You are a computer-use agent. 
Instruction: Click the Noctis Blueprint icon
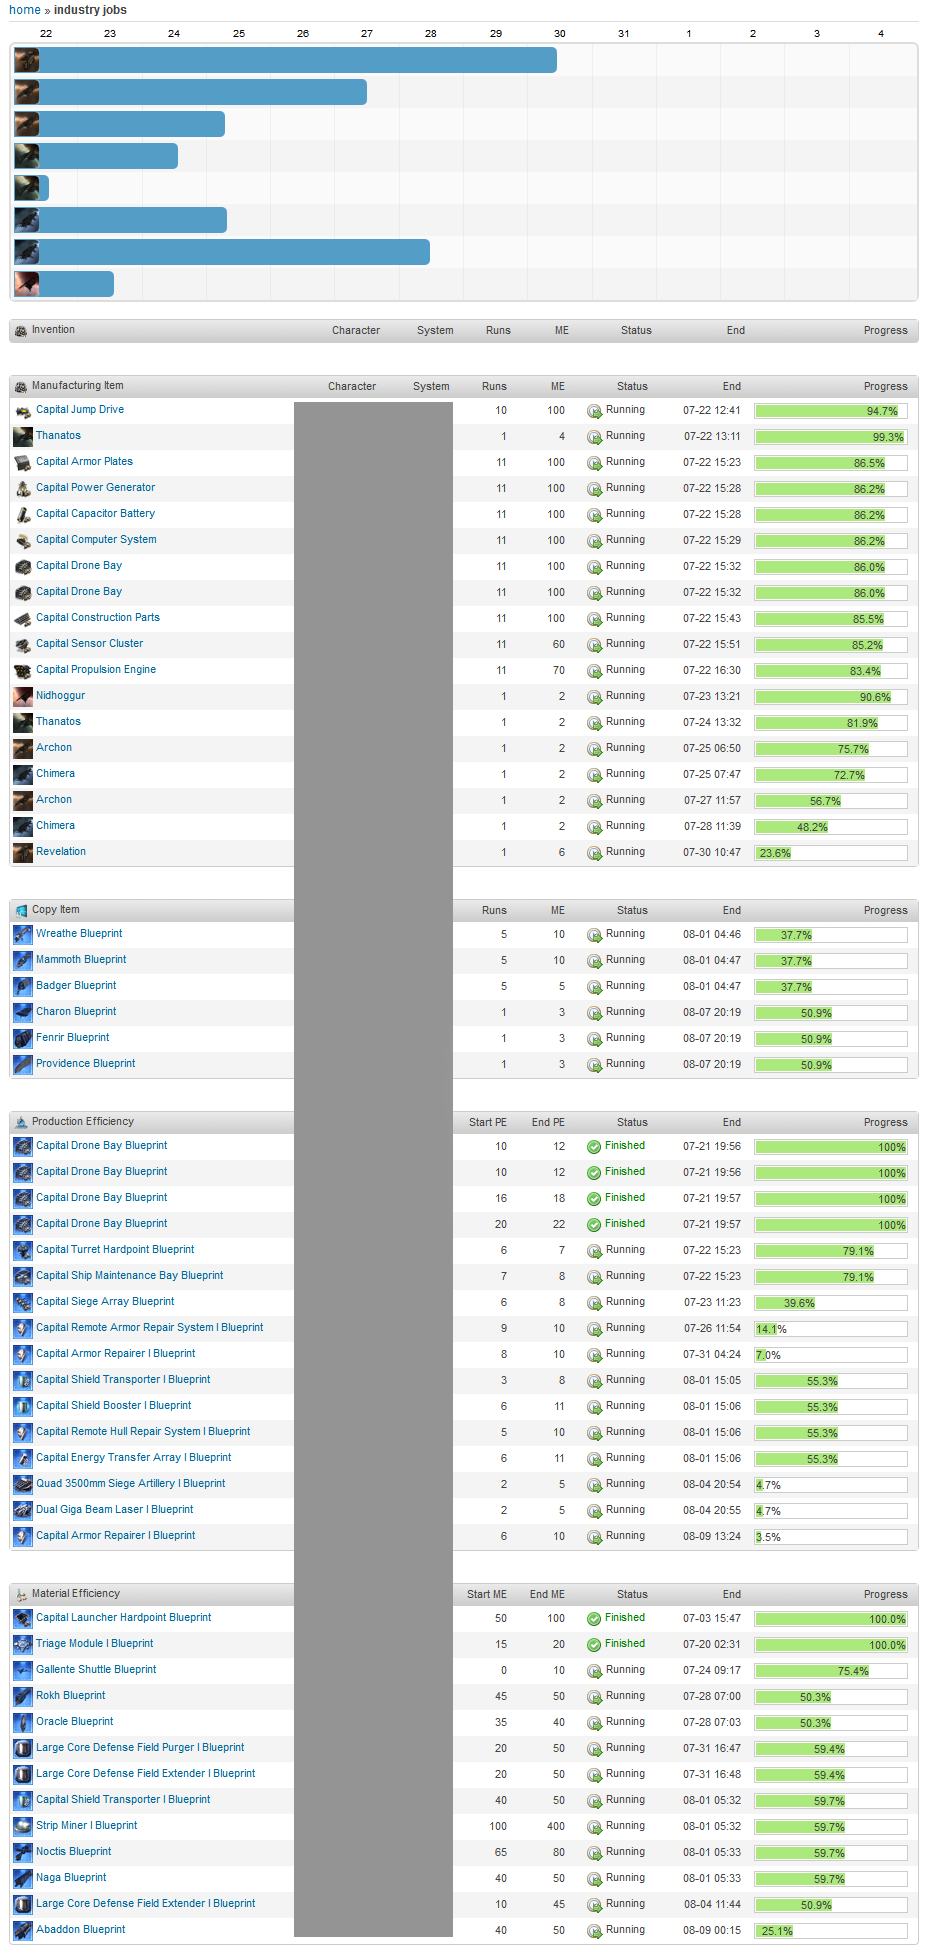click(x=22, y=1853)
